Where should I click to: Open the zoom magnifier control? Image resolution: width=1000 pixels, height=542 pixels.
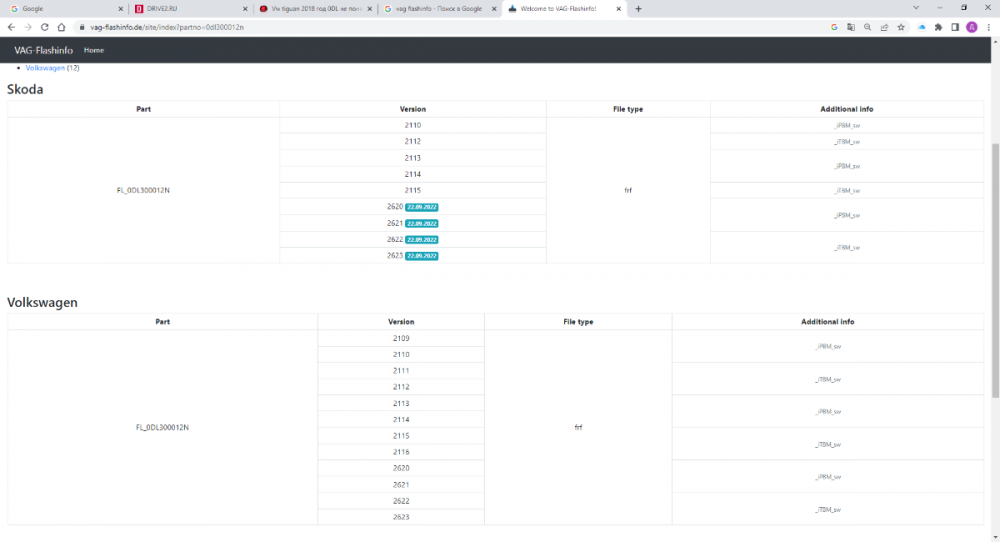867,27
